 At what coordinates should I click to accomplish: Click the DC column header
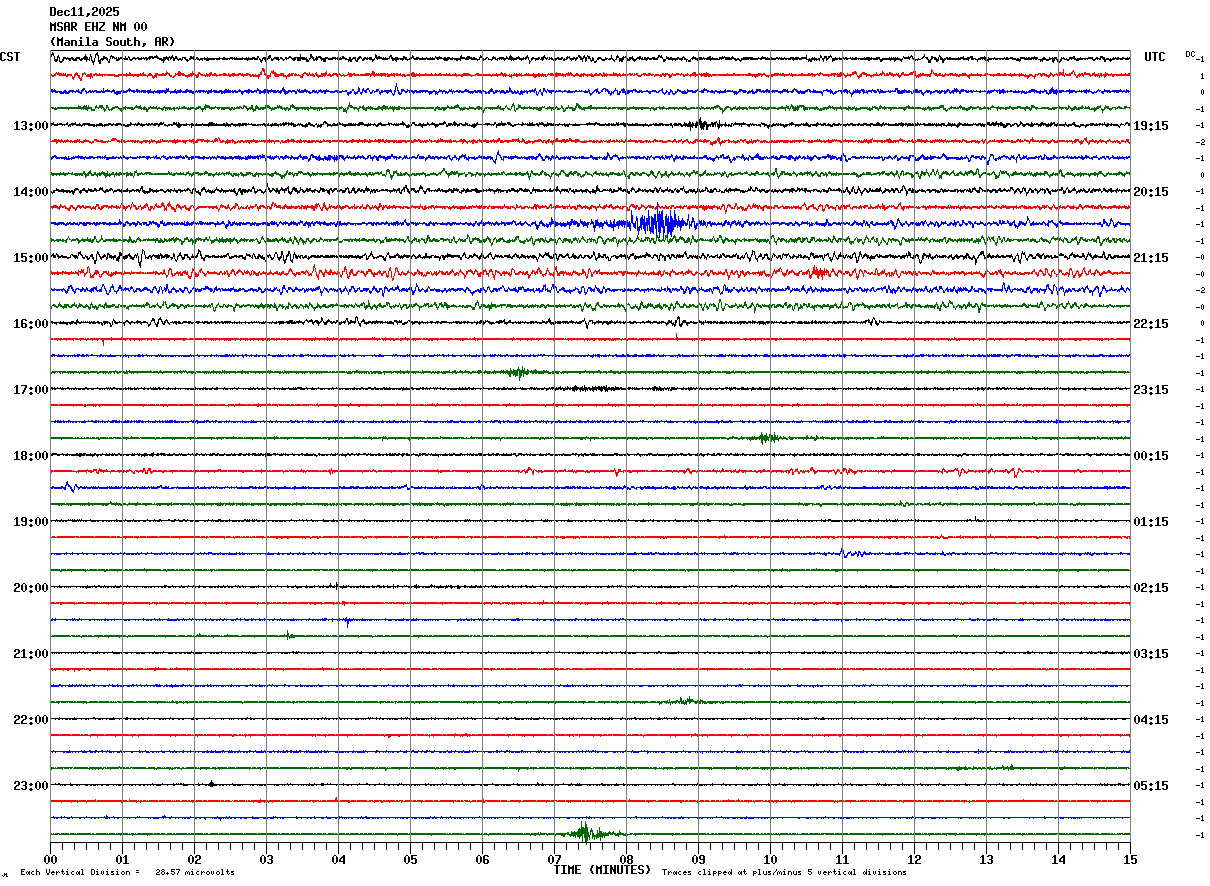click(1190, 54)
